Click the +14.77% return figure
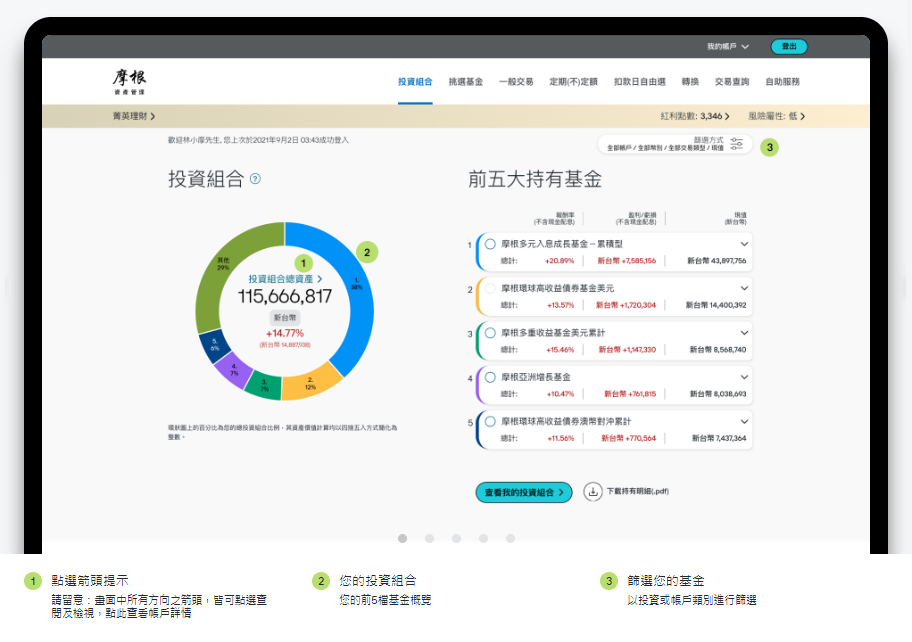The image size is (912, 642). click(x=285, y=333)
